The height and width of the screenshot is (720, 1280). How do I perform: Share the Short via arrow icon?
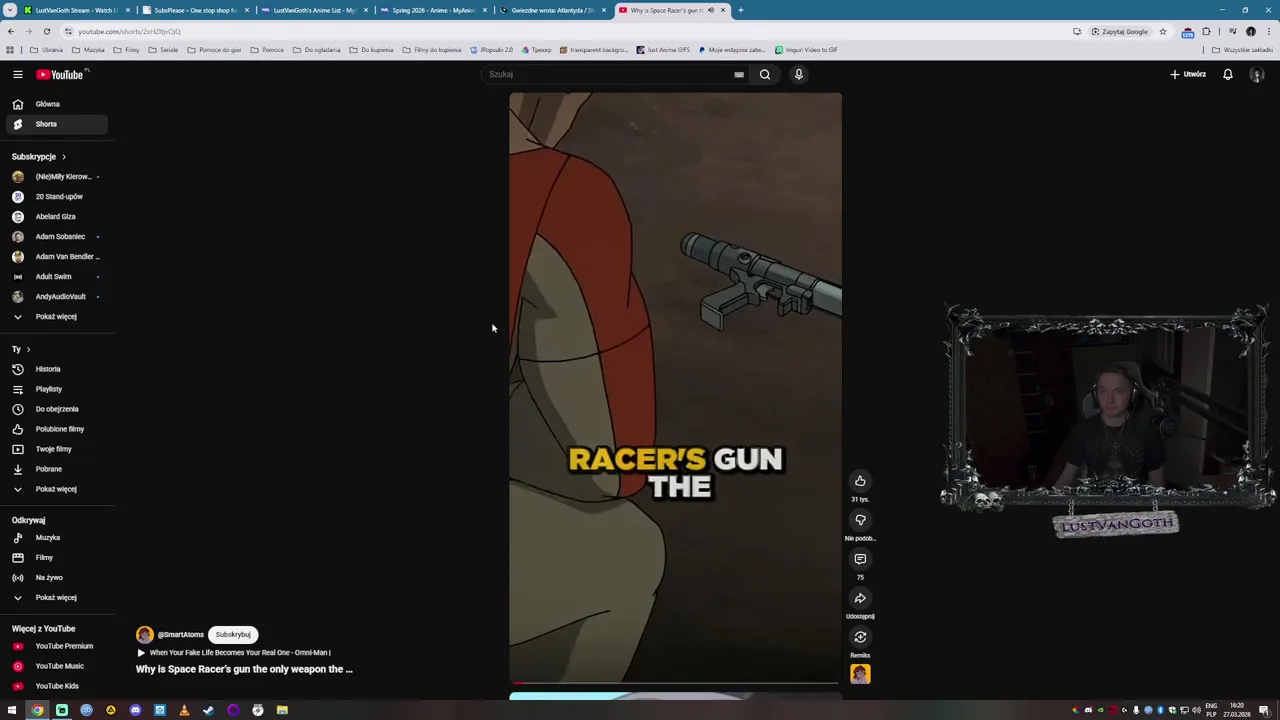[x=860, y=598]
